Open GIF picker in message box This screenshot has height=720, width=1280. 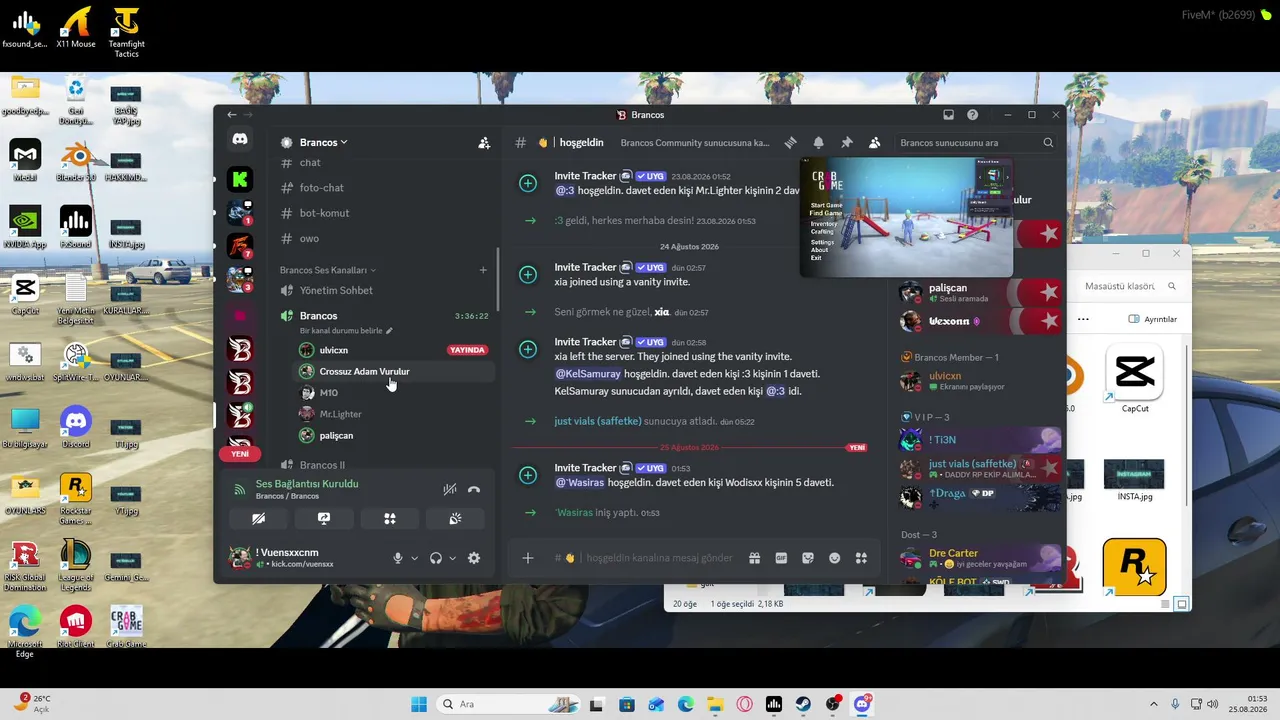781,558
